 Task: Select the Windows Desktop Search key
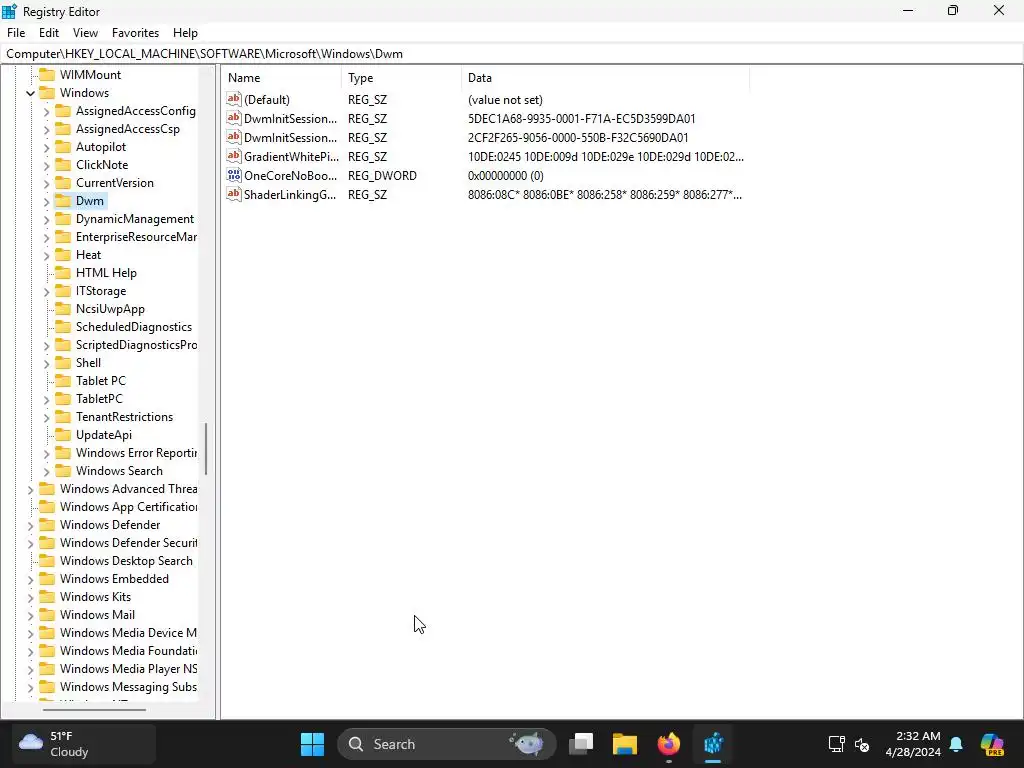(x=126, y=561)
